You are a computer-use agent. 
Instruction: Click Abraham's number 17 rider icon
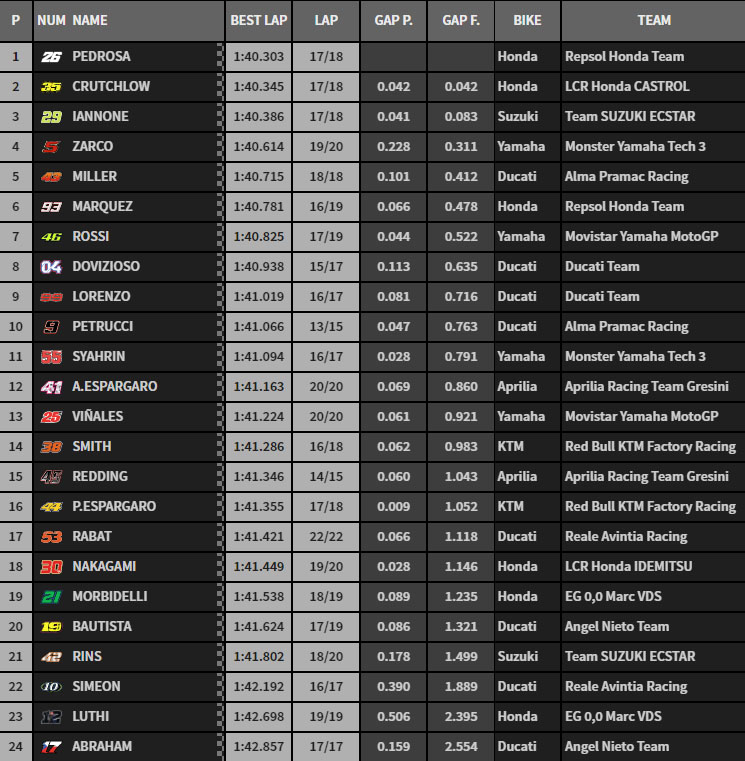(x=51, y=746)
